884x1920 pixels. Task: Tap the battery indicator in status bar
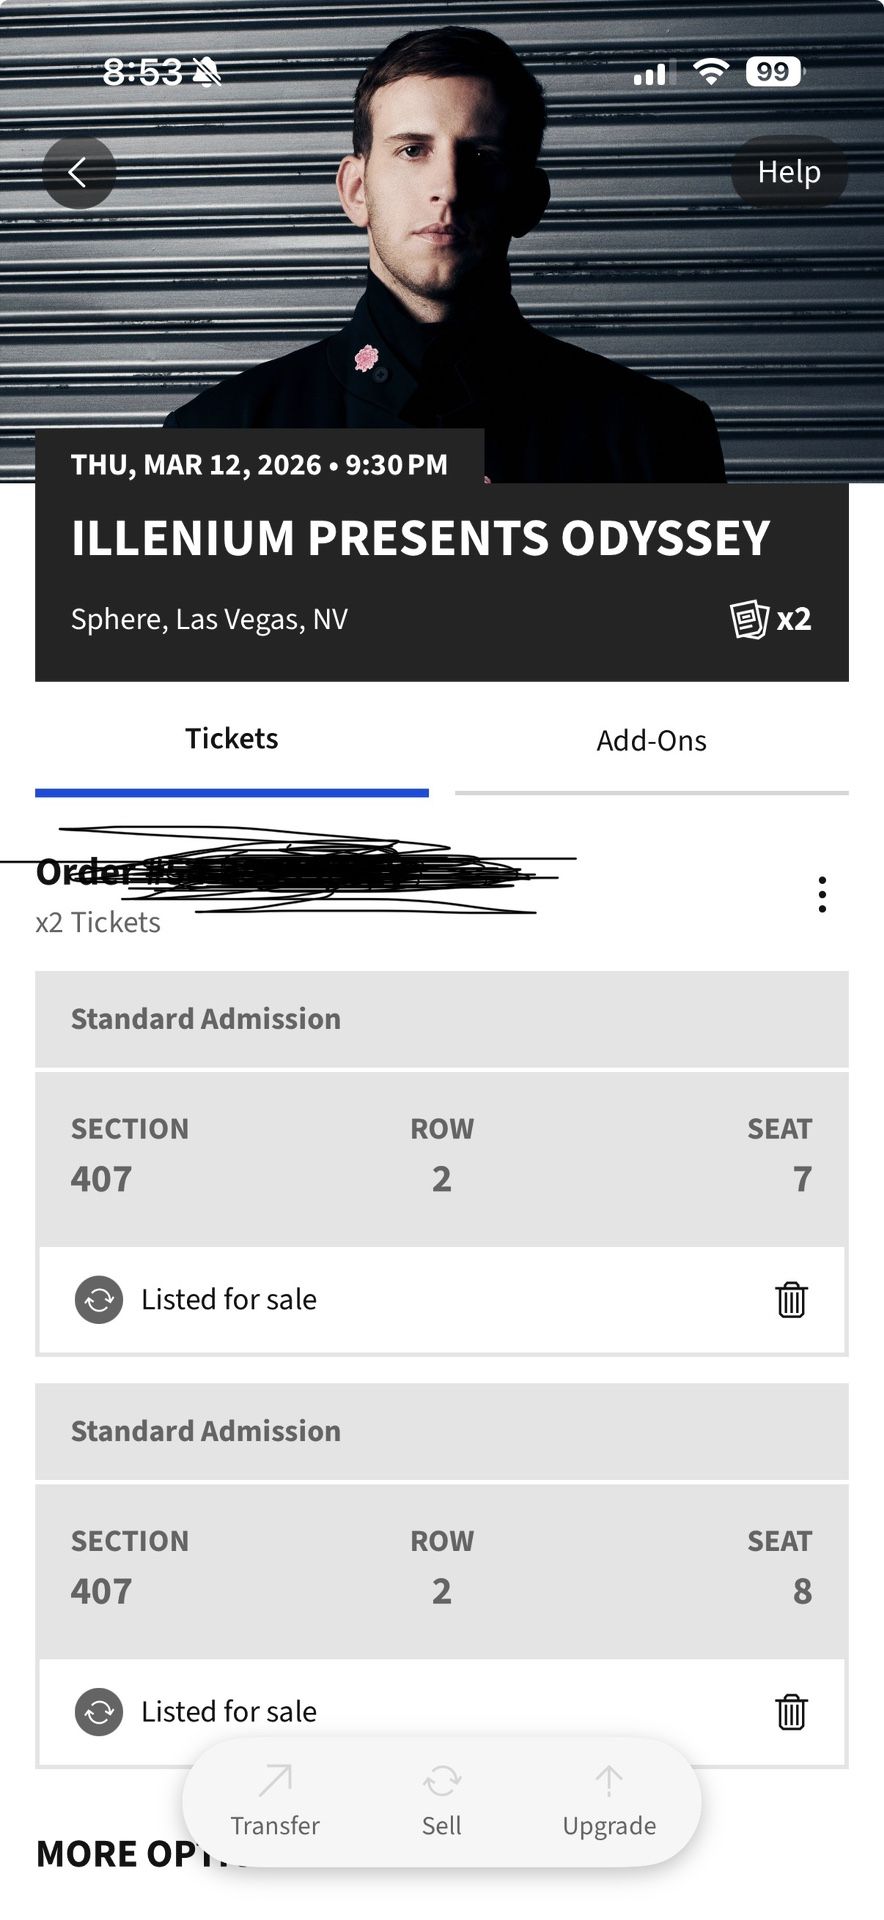tap(774, 72)
